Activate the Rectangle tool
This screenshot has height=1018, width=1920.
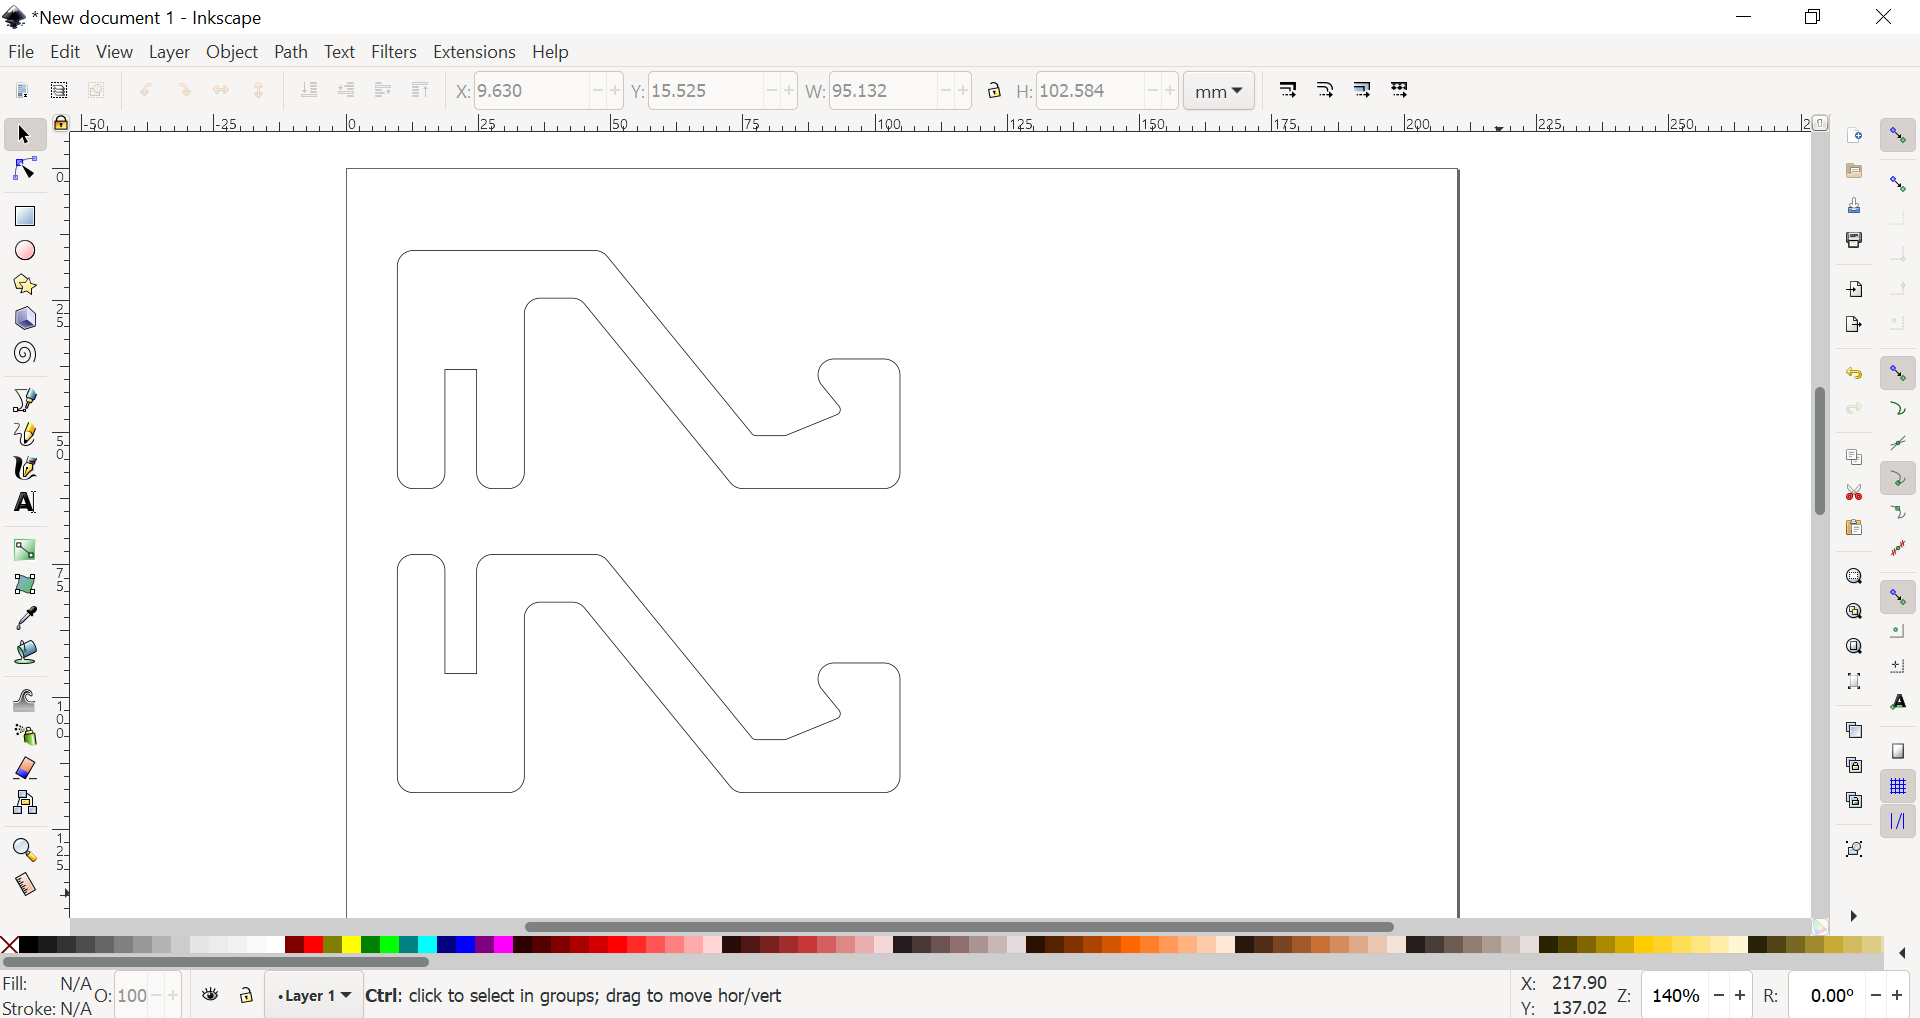coord(23,216)
